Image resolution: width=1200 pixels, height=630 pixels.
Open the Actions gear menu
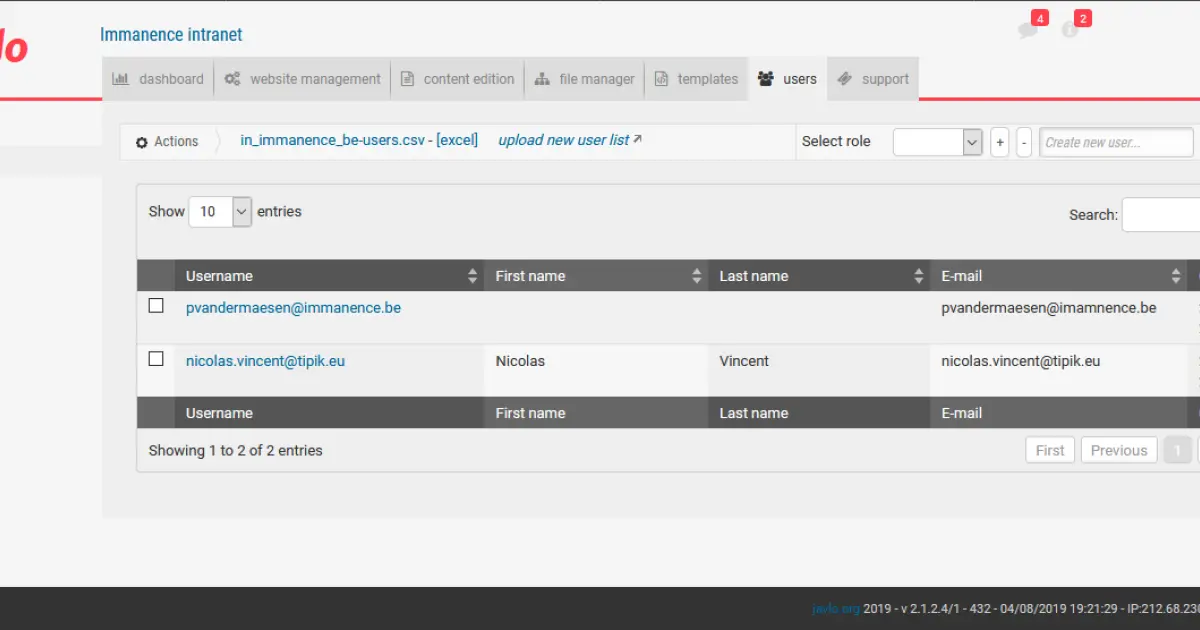pos(141,141)
